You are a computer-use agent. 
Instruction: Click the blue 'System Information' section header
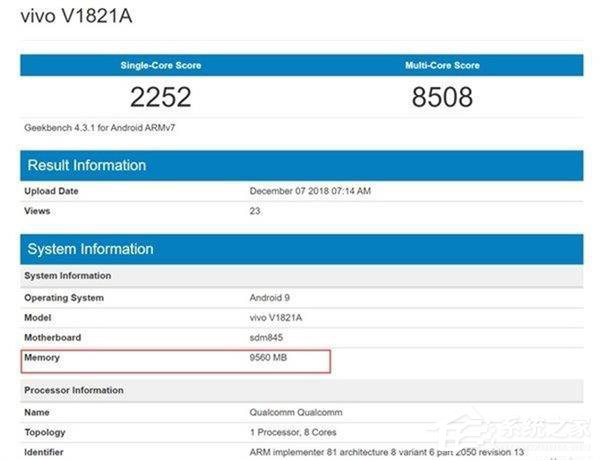coord(302,249)
